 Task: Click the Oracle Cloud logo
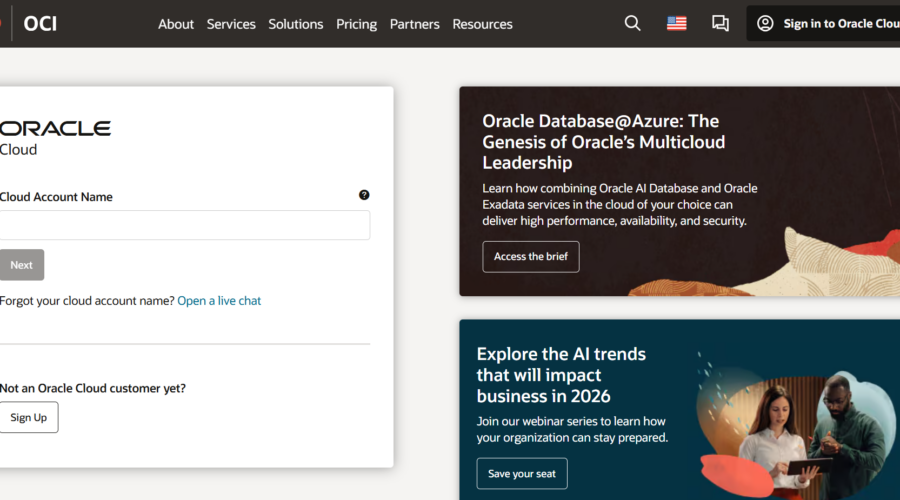pyautogui.click(x=55, y=138)
